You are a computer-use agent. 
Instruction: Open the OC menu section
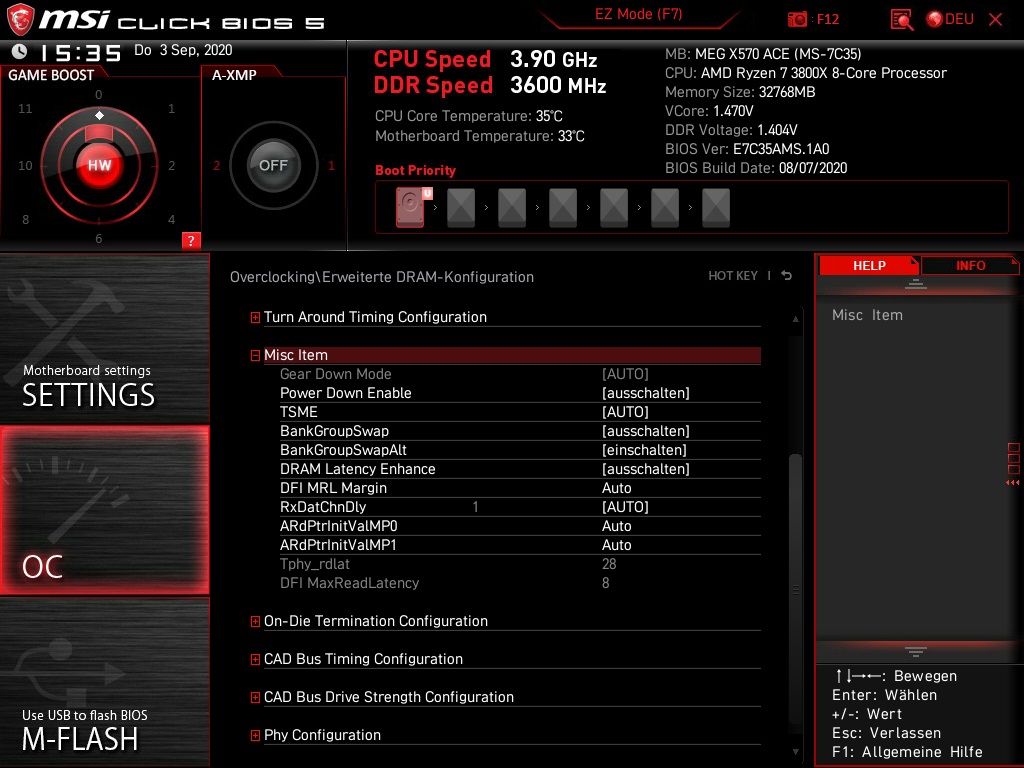tap(104, 510)
